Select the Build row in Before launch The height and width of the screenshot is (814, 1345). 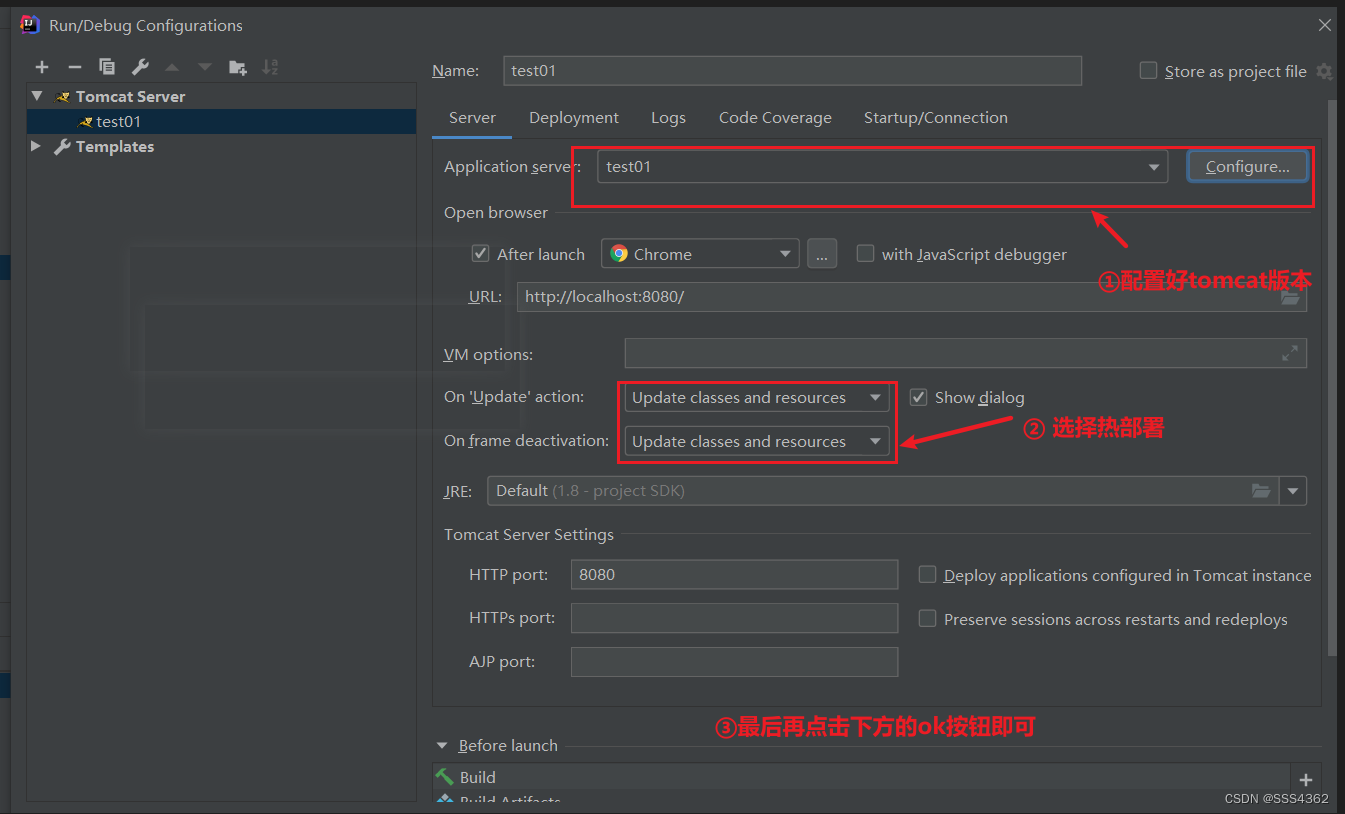862,777
